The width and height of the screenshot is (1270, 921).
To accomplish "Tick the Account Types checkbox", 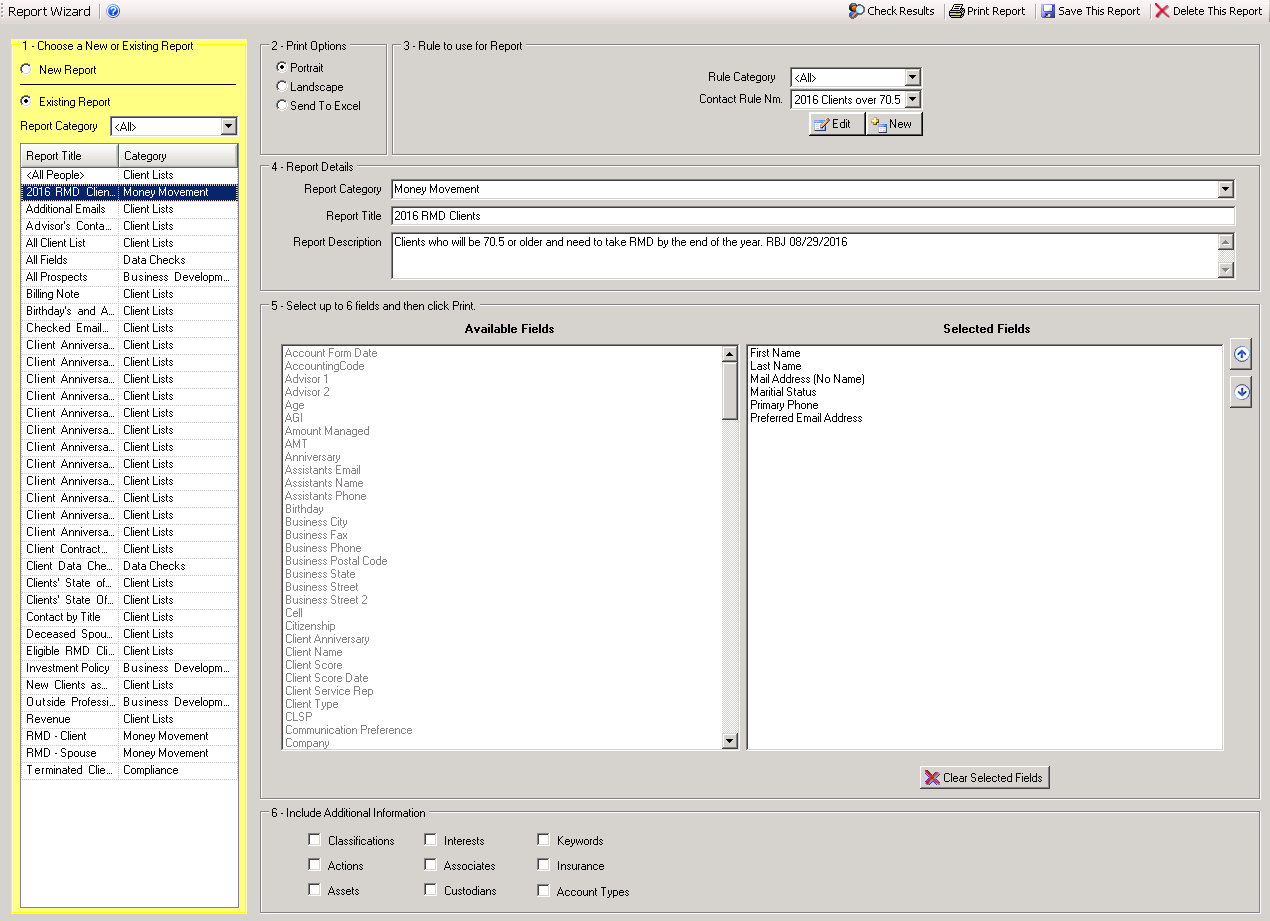I will click(x=544, y=891).
